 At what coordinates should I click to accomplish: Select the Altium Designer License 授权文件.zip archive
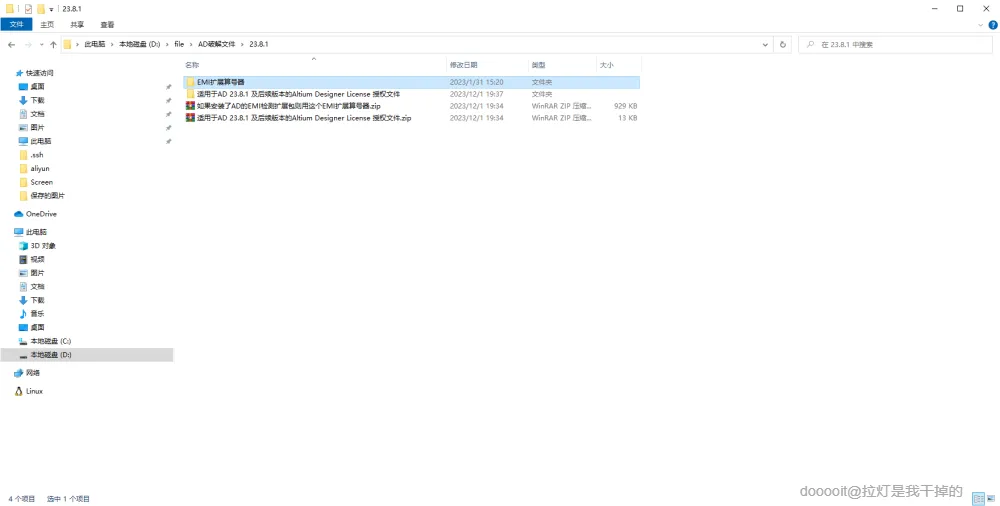pos(411,118)
